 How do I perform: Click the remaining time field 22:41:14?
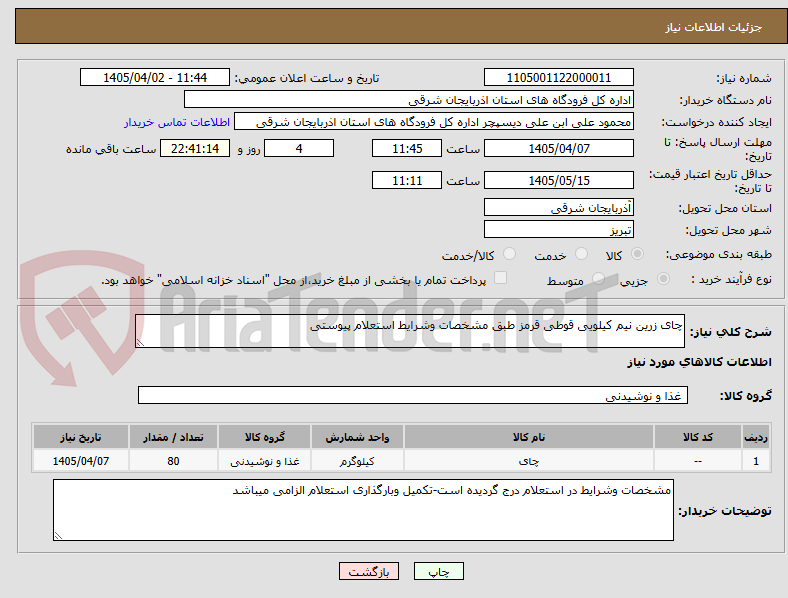pyautogui.click(x=195, y=148)
